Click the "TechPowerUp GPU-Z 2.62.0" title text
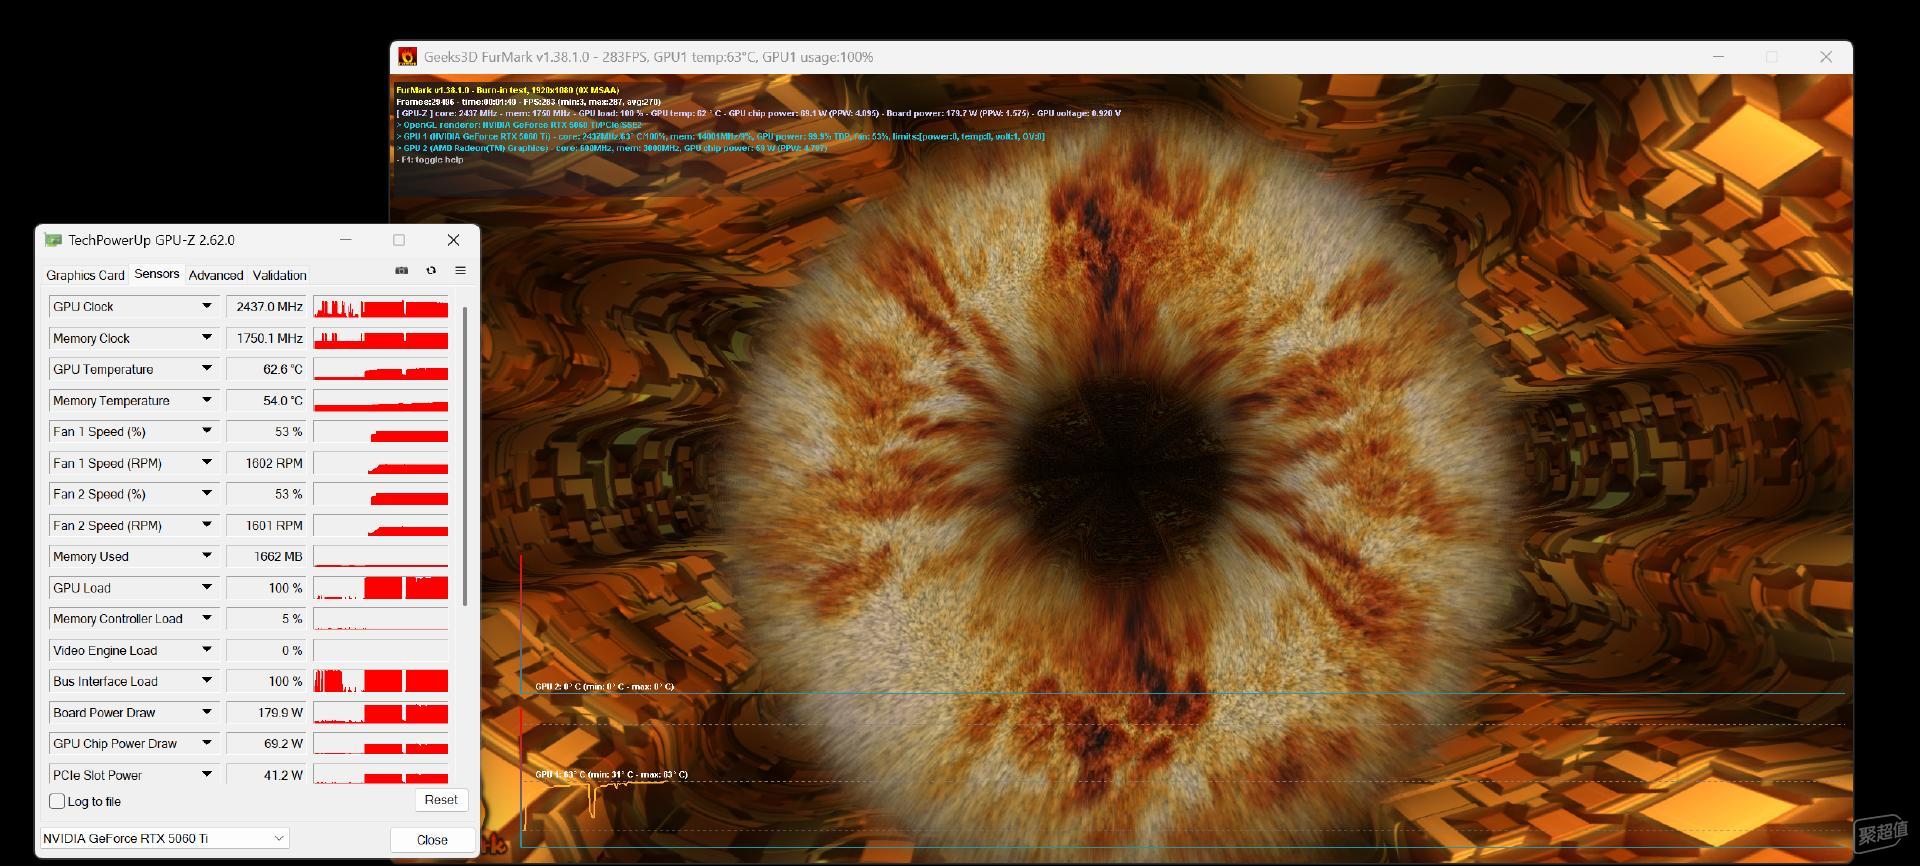Screen dimensions: 1920x866 pos(151,240)
